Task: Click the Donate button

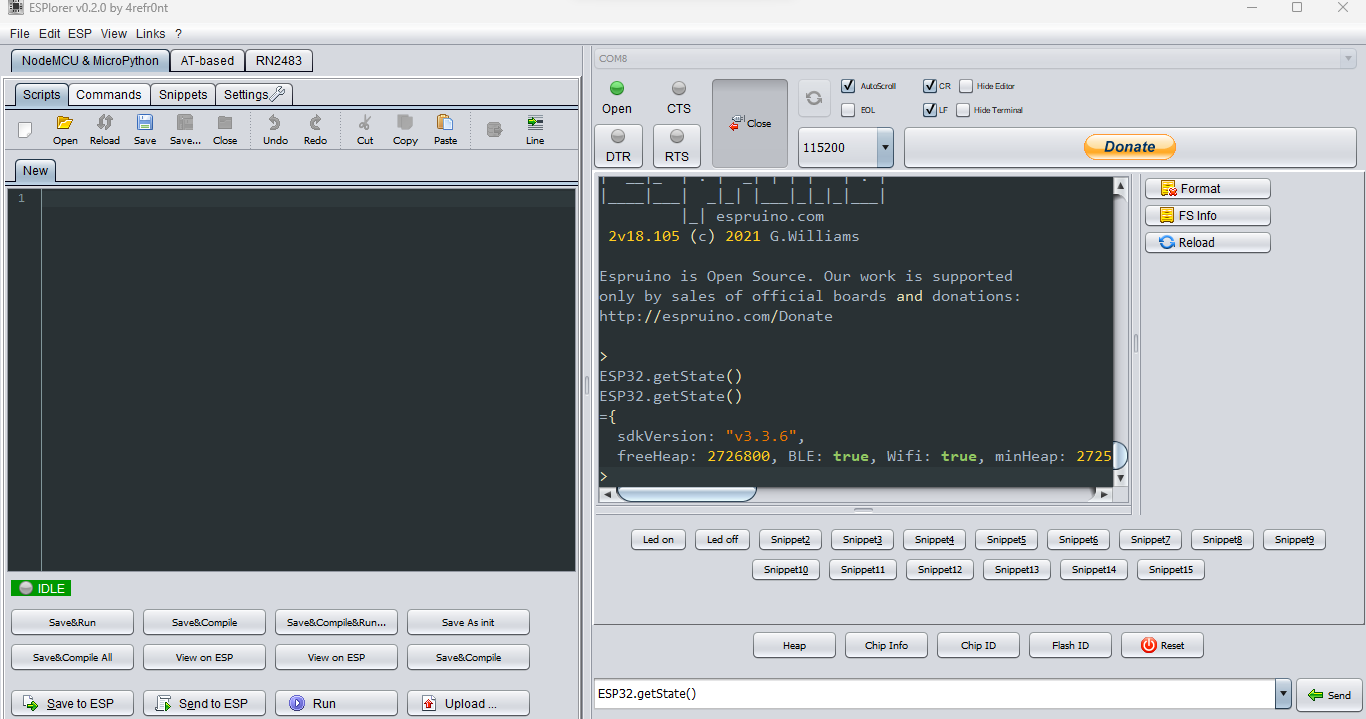Action: coord(1130,147)
